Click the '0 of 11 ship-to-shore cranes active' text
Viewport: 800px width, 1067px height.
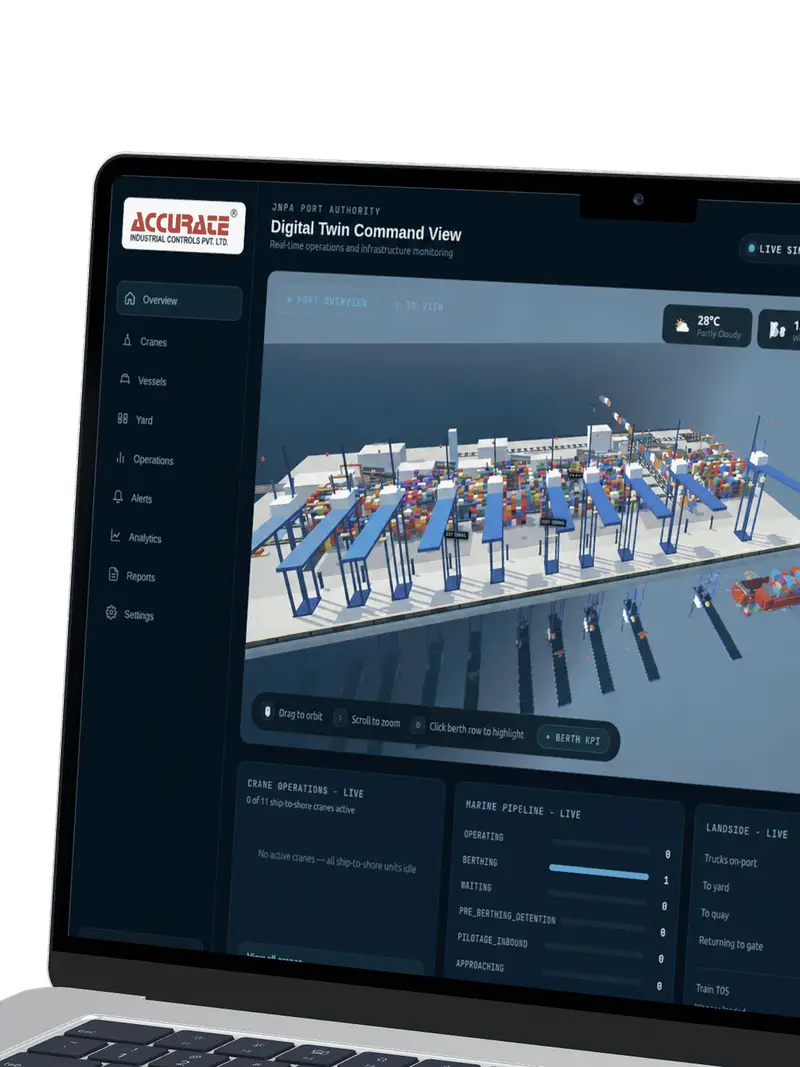301,805
